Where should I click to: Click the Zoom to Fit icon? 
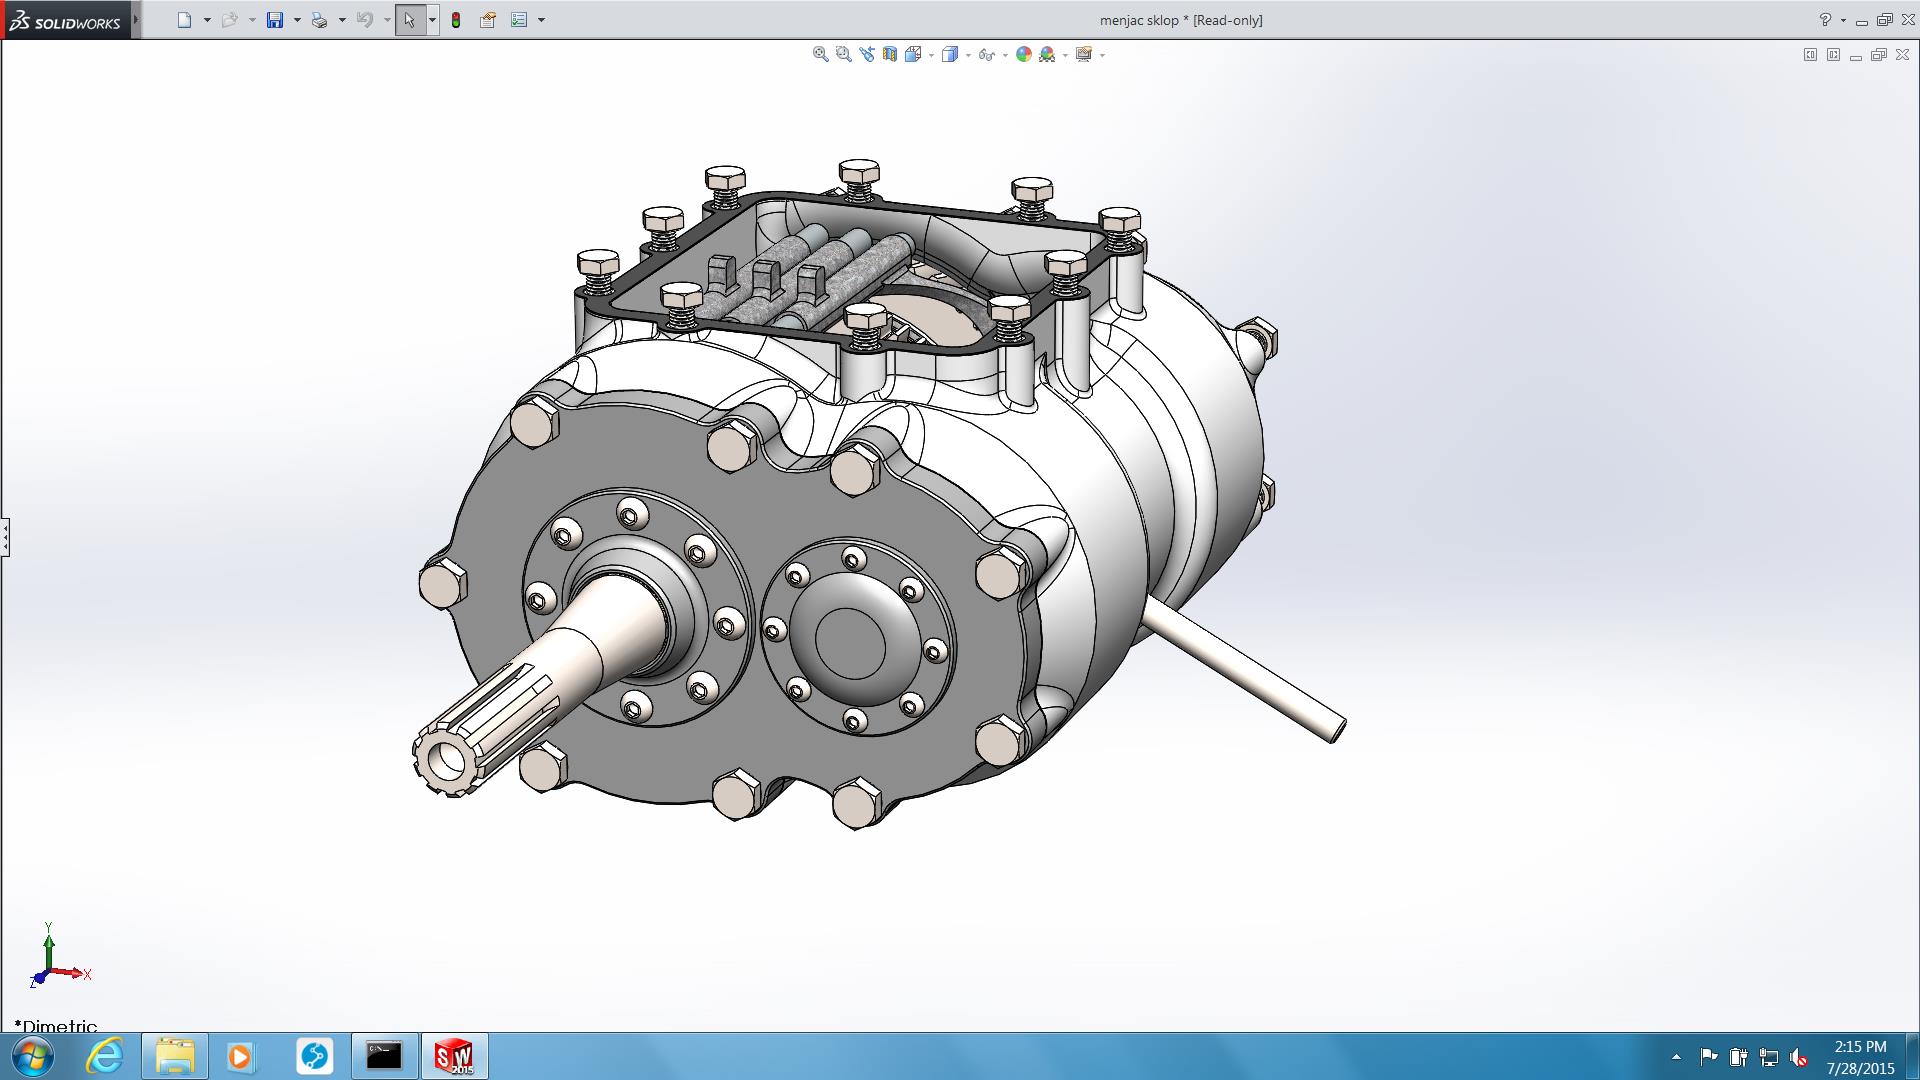pos(820,55)
